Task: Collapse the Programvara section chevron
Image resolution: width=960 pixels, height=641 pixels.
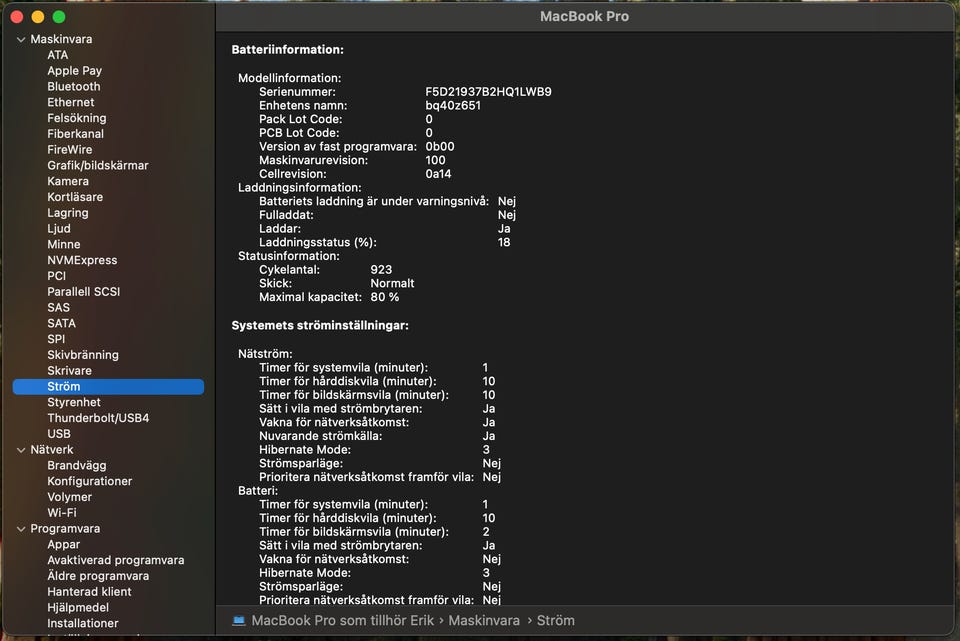Action: click(x=21, y=529)
